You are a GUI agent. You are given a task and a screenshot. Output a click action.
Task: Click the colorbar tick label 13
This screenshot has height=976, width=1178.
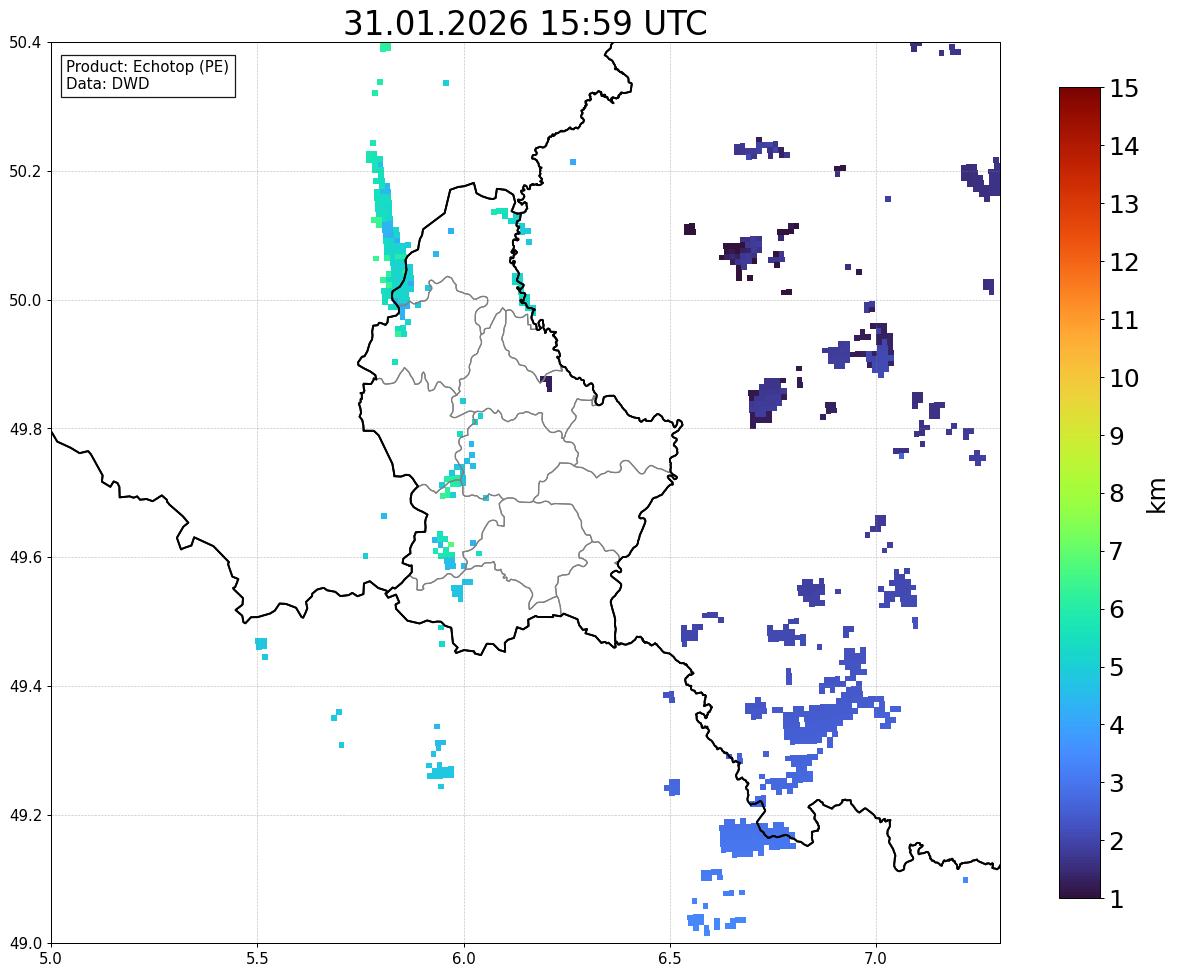pyautogui.click(x=1124, y=204)
